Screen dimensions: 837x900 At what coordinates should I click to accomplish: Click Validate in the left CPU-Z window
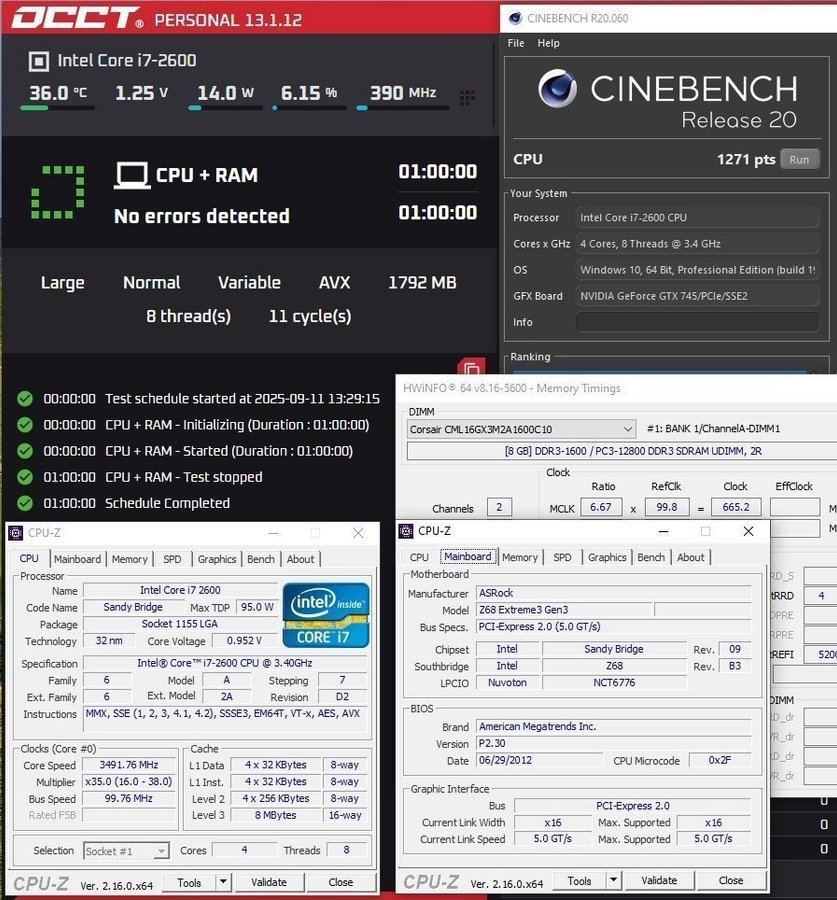(268, 882)
